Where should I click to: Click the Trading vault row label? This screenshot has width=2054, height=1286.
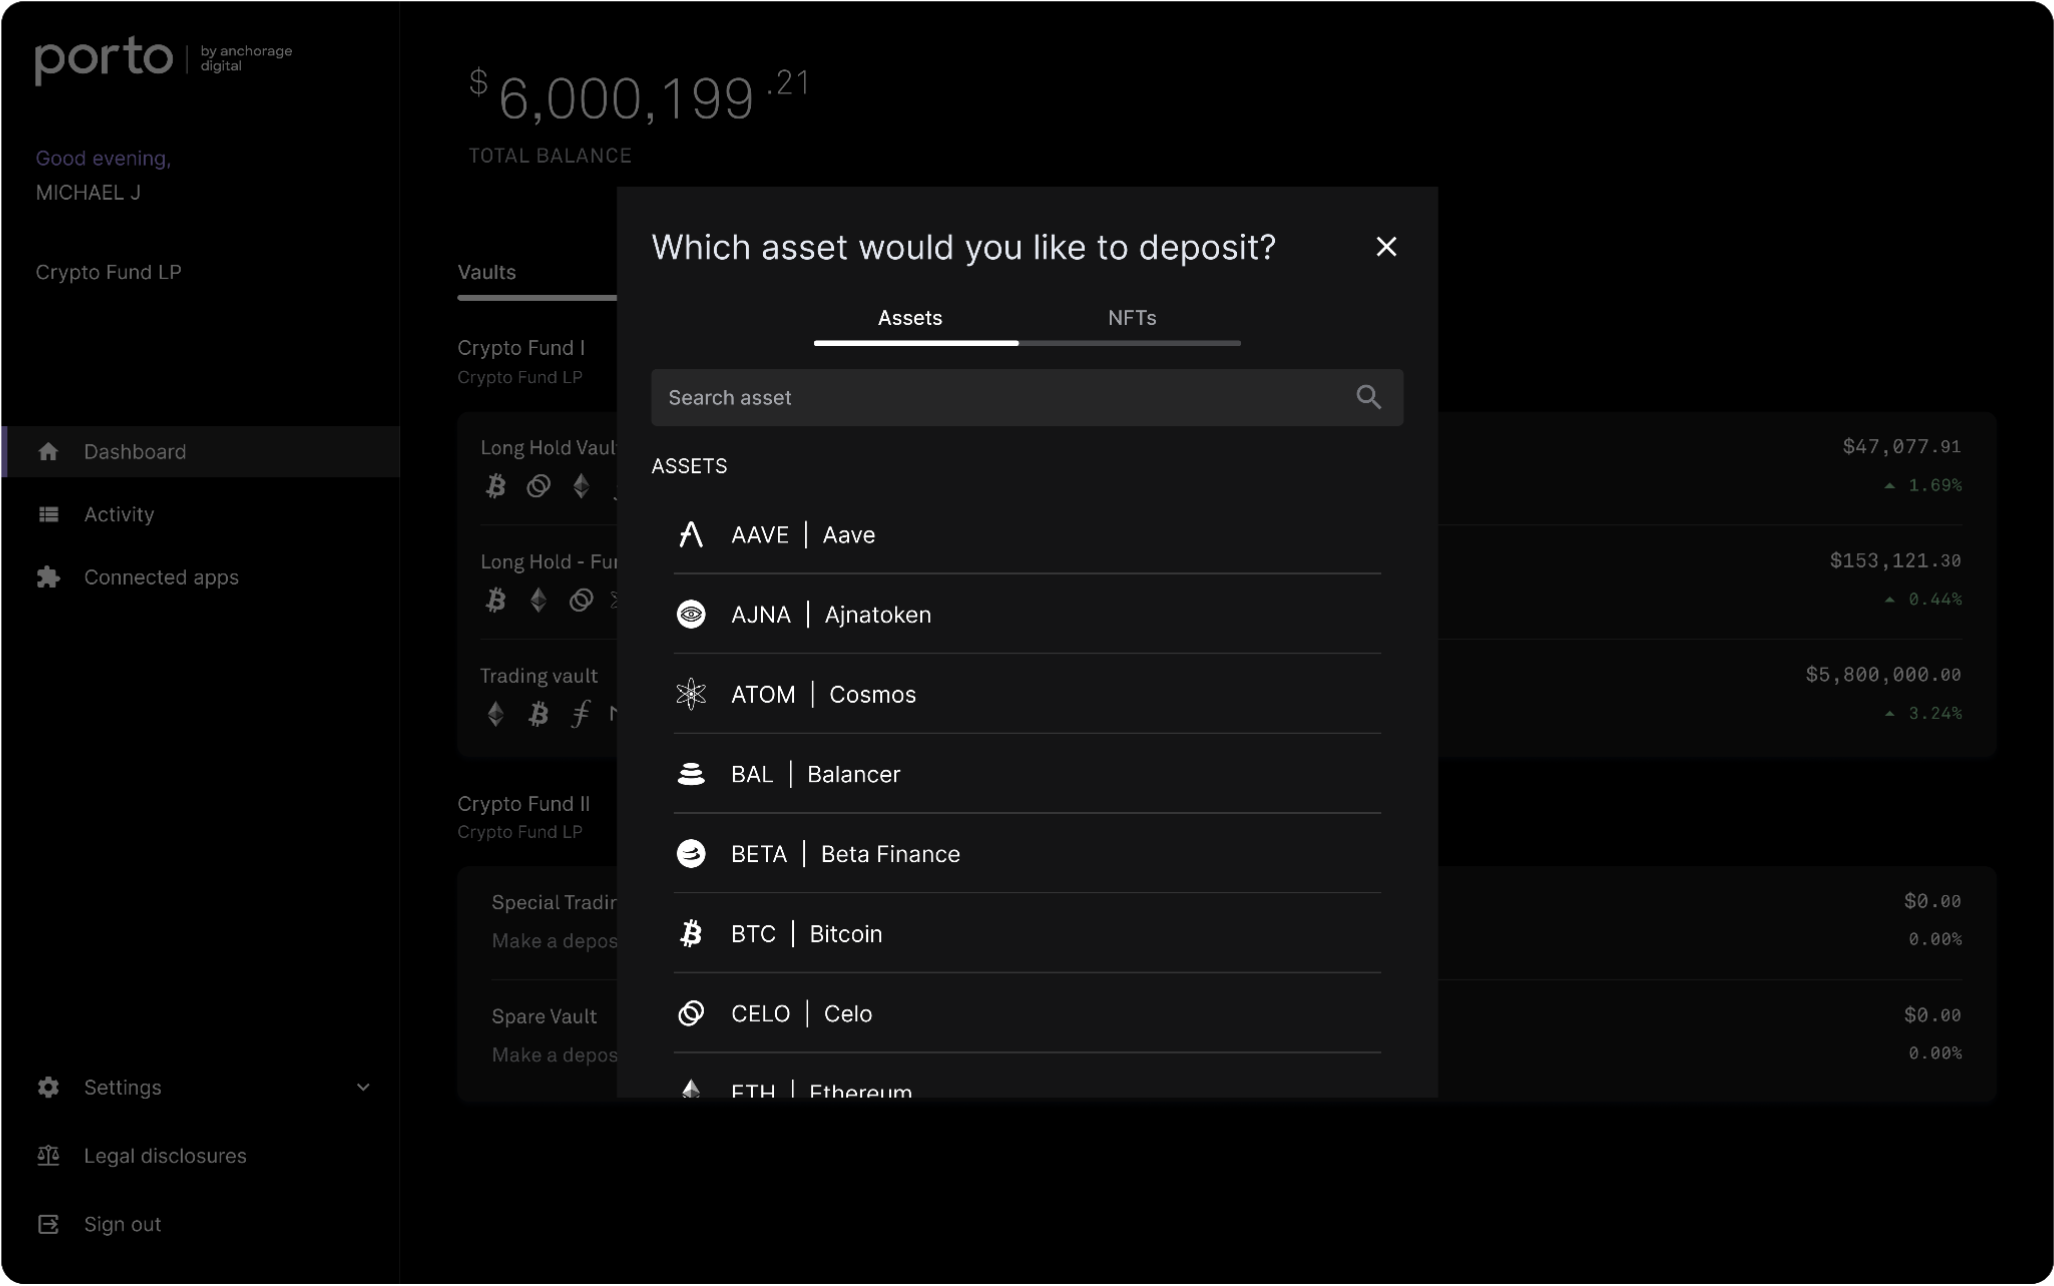tap(538, 676)
